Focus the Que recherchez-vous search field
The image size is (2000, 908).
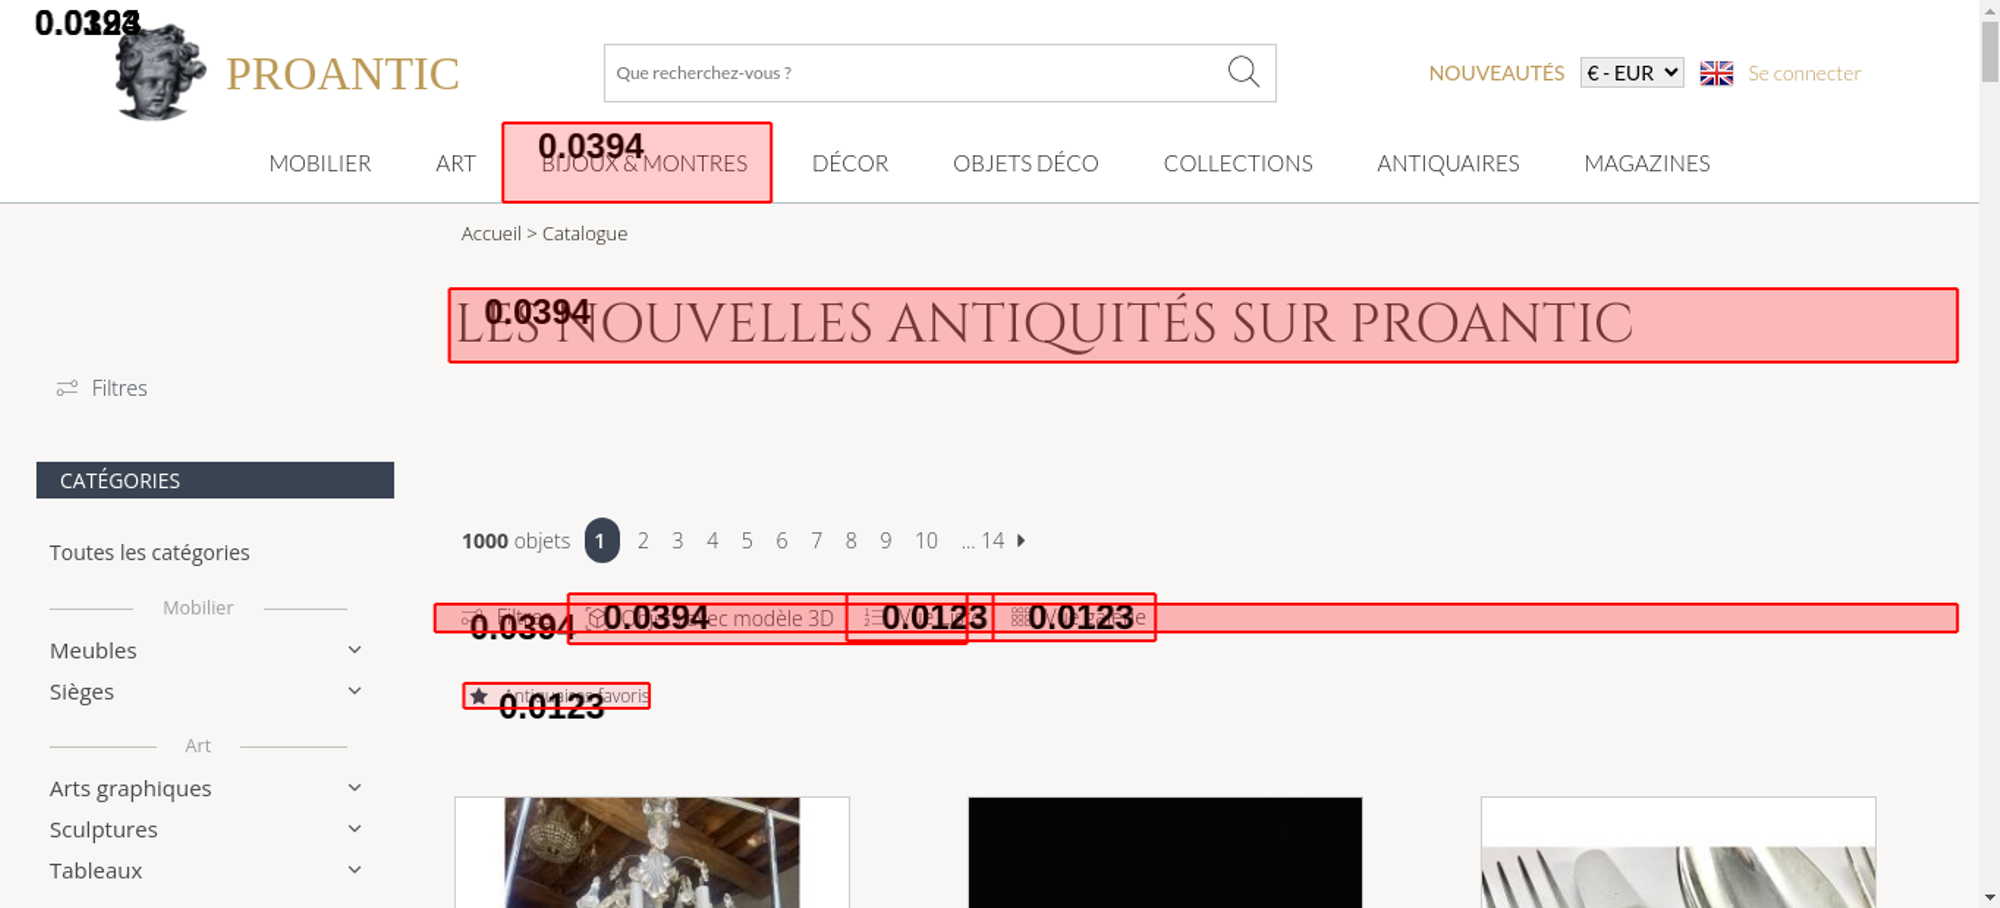click(x=915, y=73)
